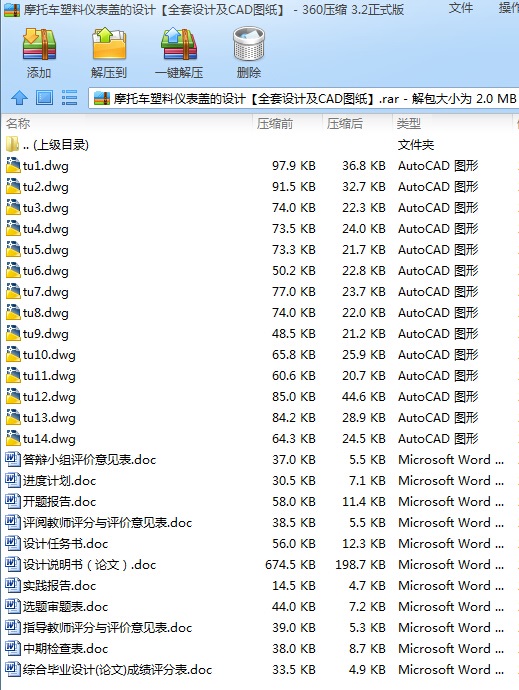Click the 添加 (Add) toolbar icon
The width and height of the screenshot is (519, 690).
(39, 44)
